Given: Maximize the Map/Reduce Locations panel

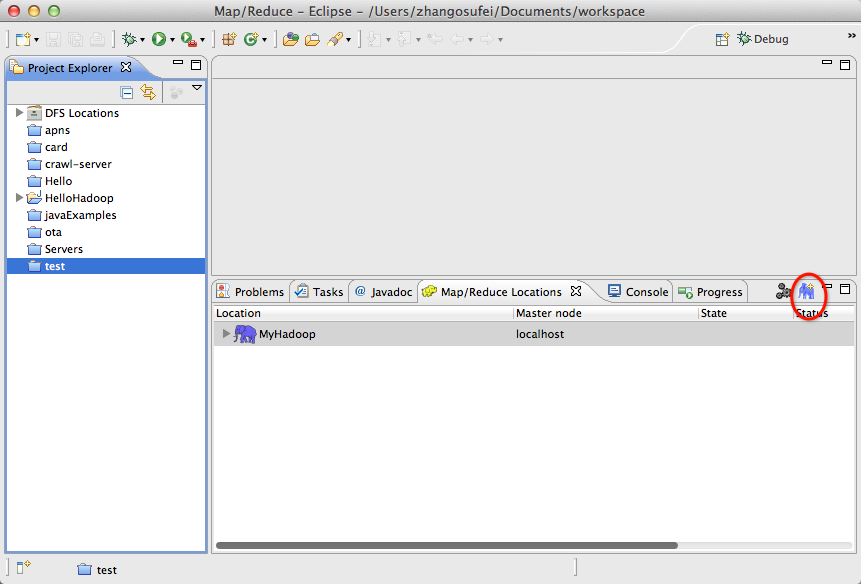Looking at the screenshot, I should click(x=845, y=289).
